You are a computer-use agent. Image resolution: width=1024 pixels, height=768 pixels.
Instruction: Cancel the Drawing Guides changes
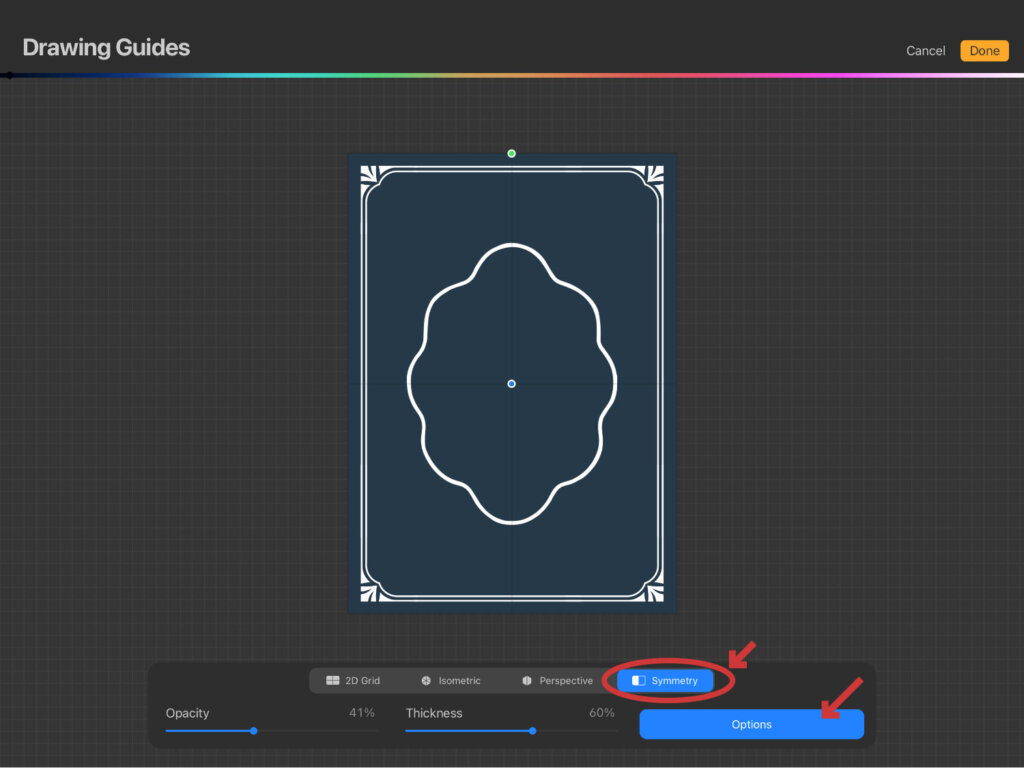coord(925,51)
